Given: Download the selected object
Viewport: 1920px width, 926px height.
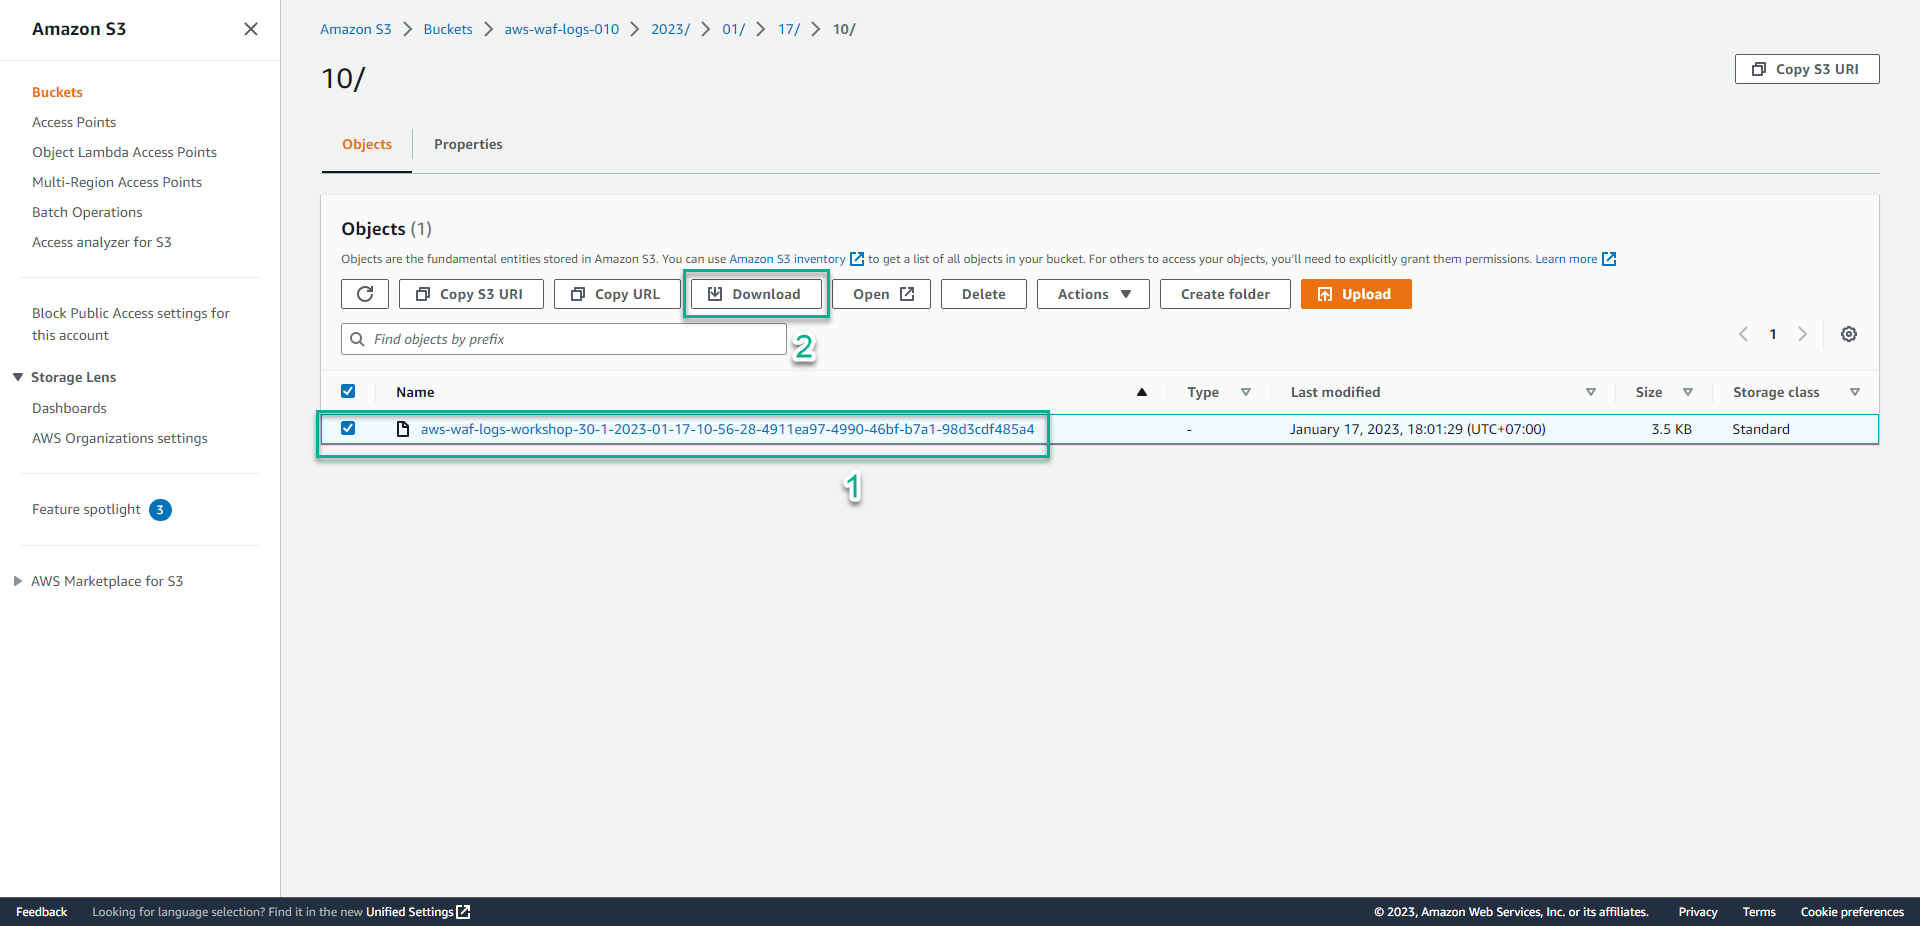Looking at the screenshot, I should (x=756, y=294).
